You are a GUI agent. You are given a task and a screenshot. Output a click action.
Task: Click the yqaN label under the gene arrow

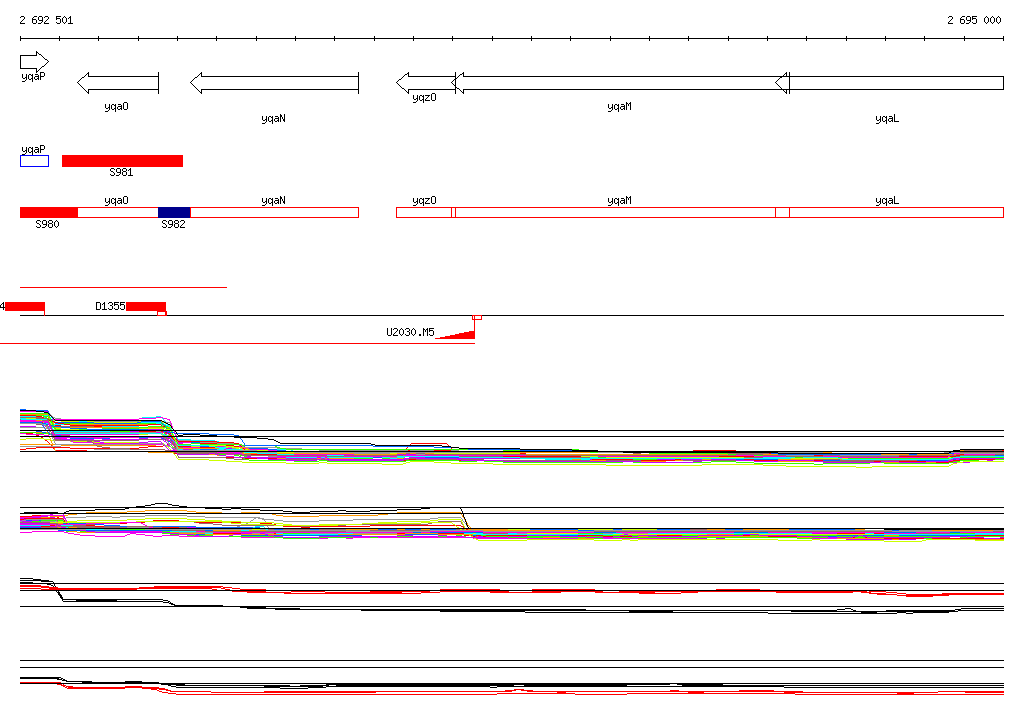coord(273,118)
